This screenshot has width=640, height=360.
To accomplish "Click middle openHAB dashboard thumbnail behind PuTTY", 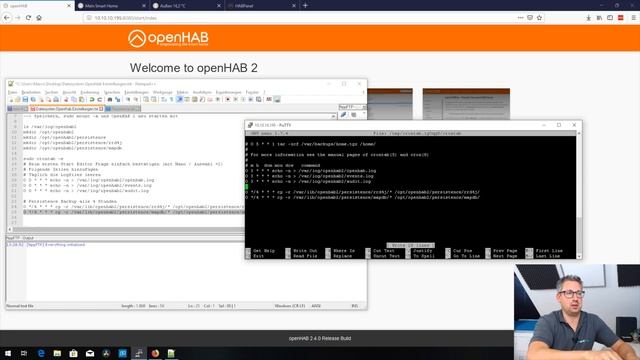I will [390, 104].
